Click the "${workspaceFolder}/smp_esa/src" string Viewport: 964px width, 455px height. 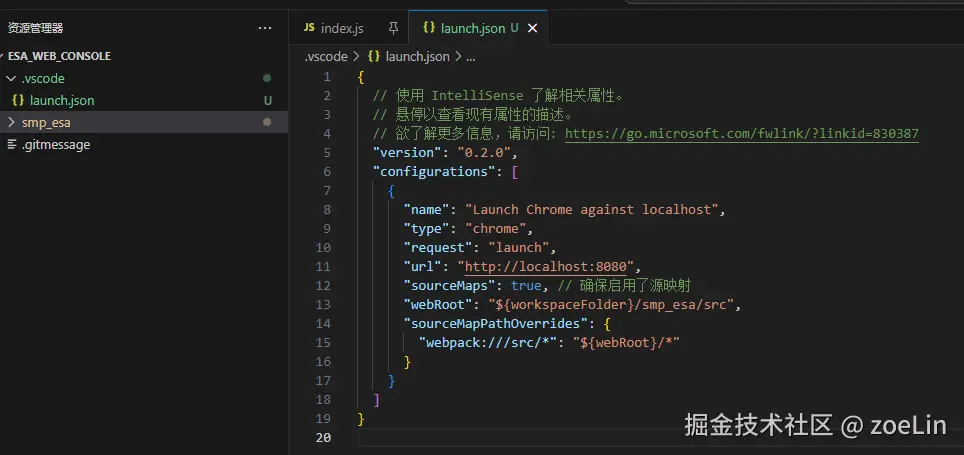click(x=610, y=305)
